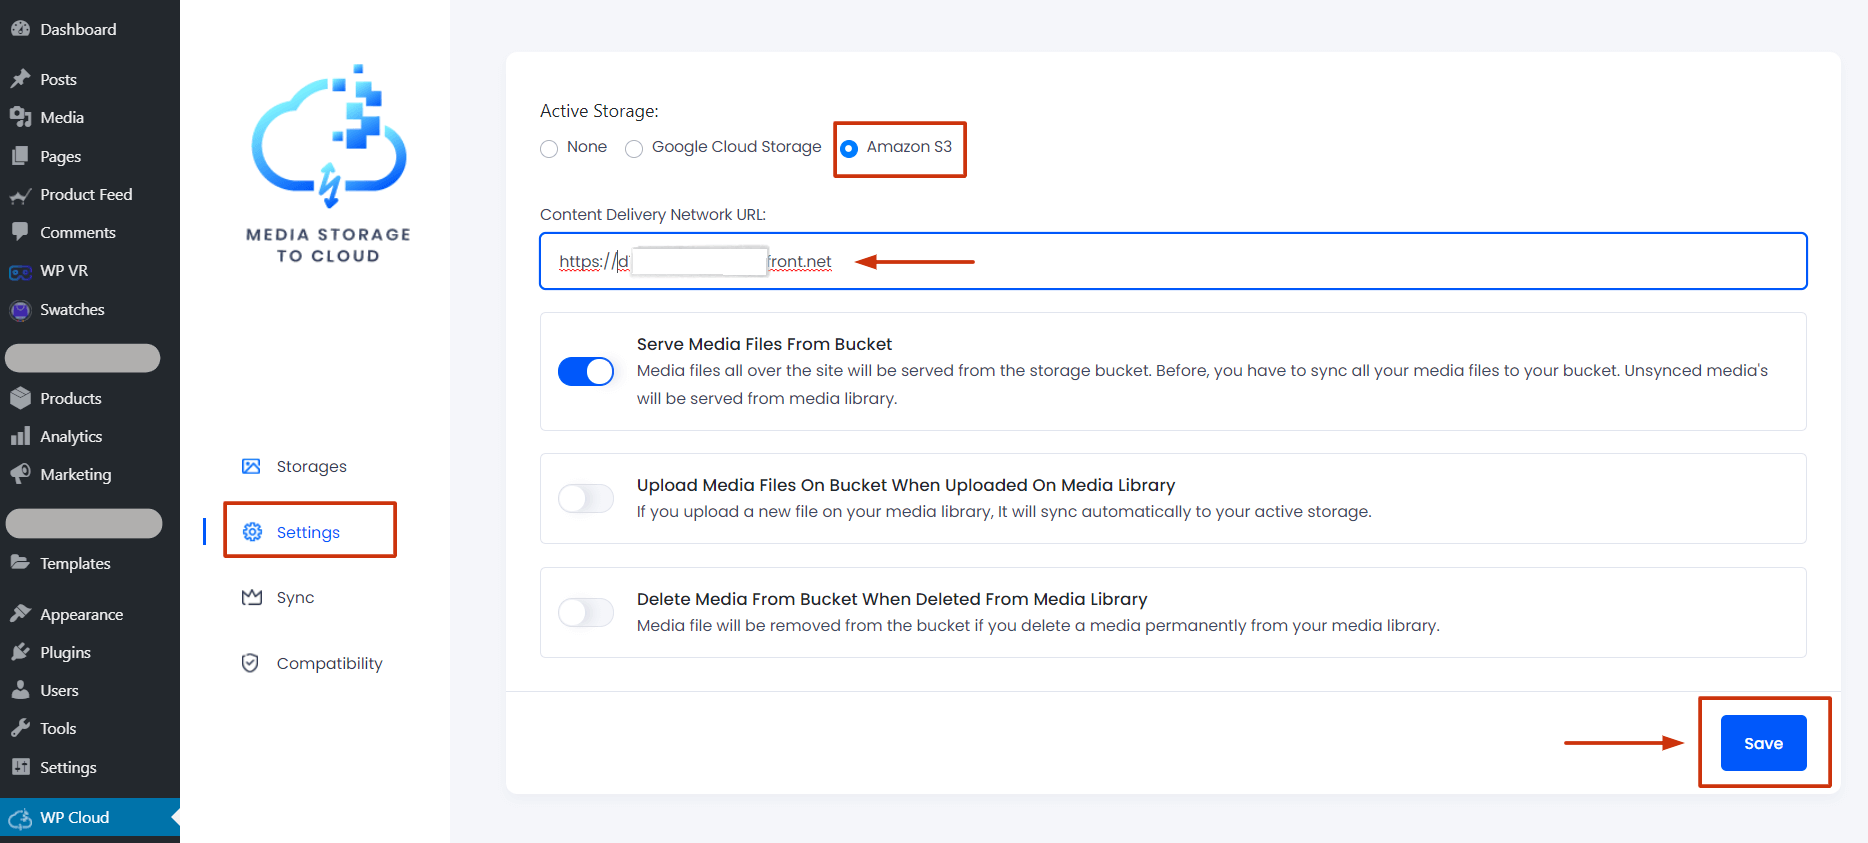The image size is (1868, 843).
Task: Click the Dashboard gauge icon
Action: (20, 29)
